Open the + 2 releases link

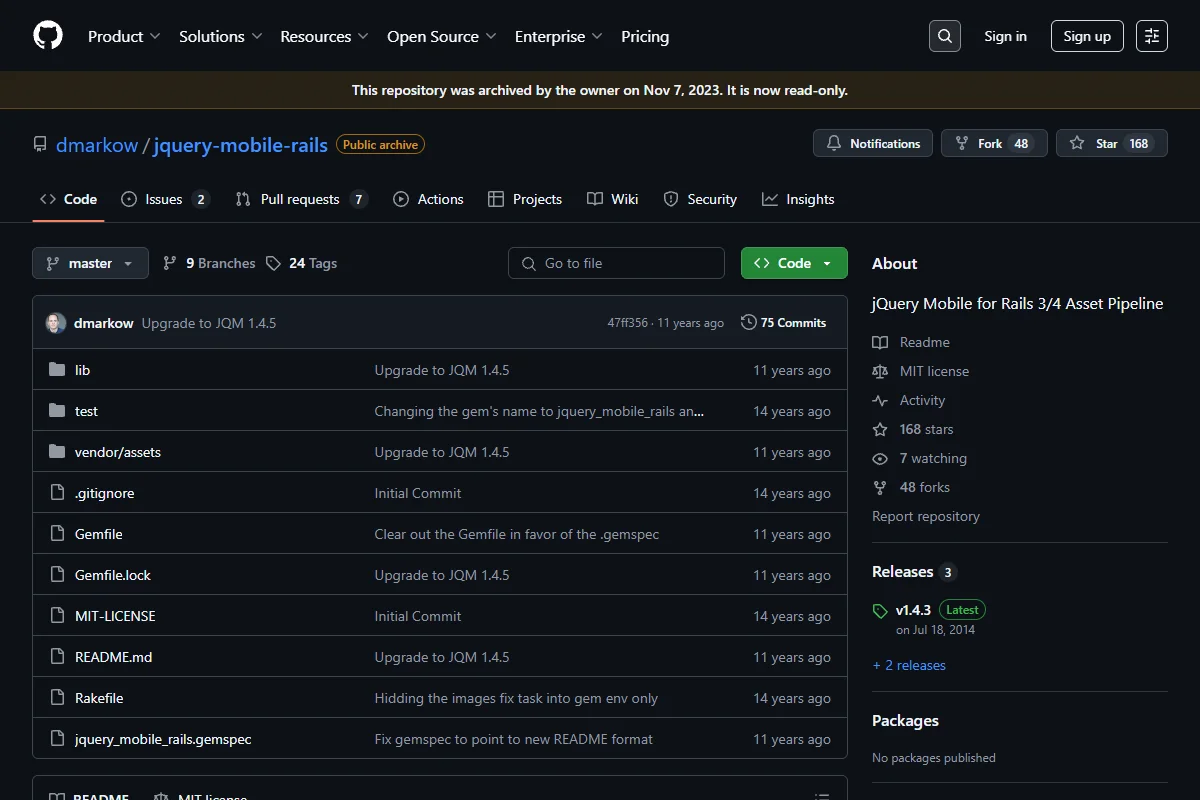[909, 665]
